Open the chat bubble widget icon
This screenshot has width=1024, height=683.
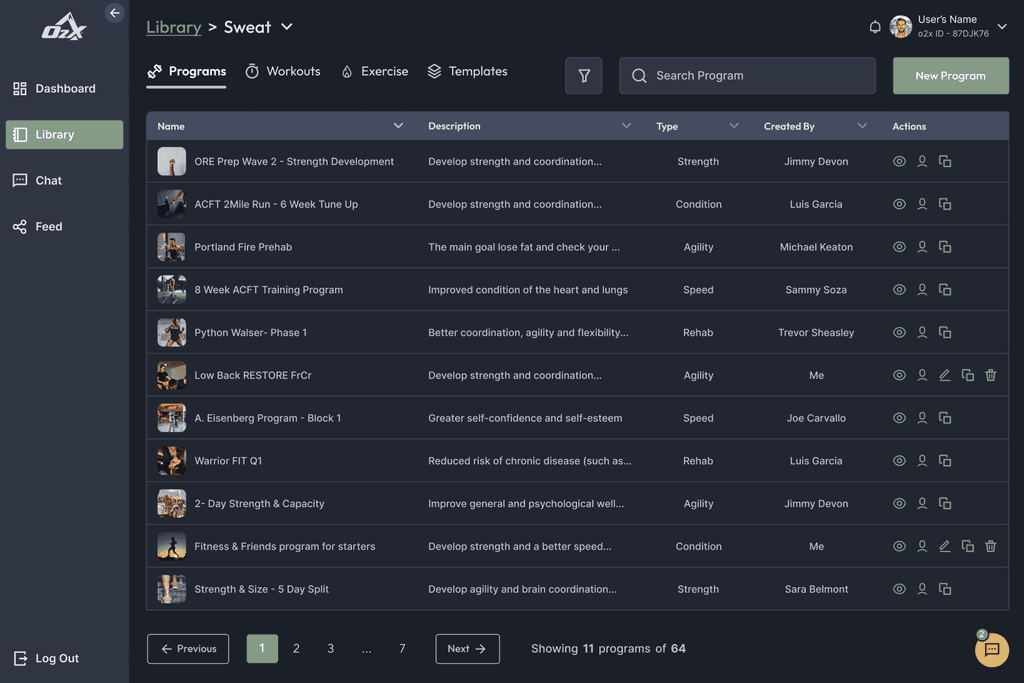(991, 650)
